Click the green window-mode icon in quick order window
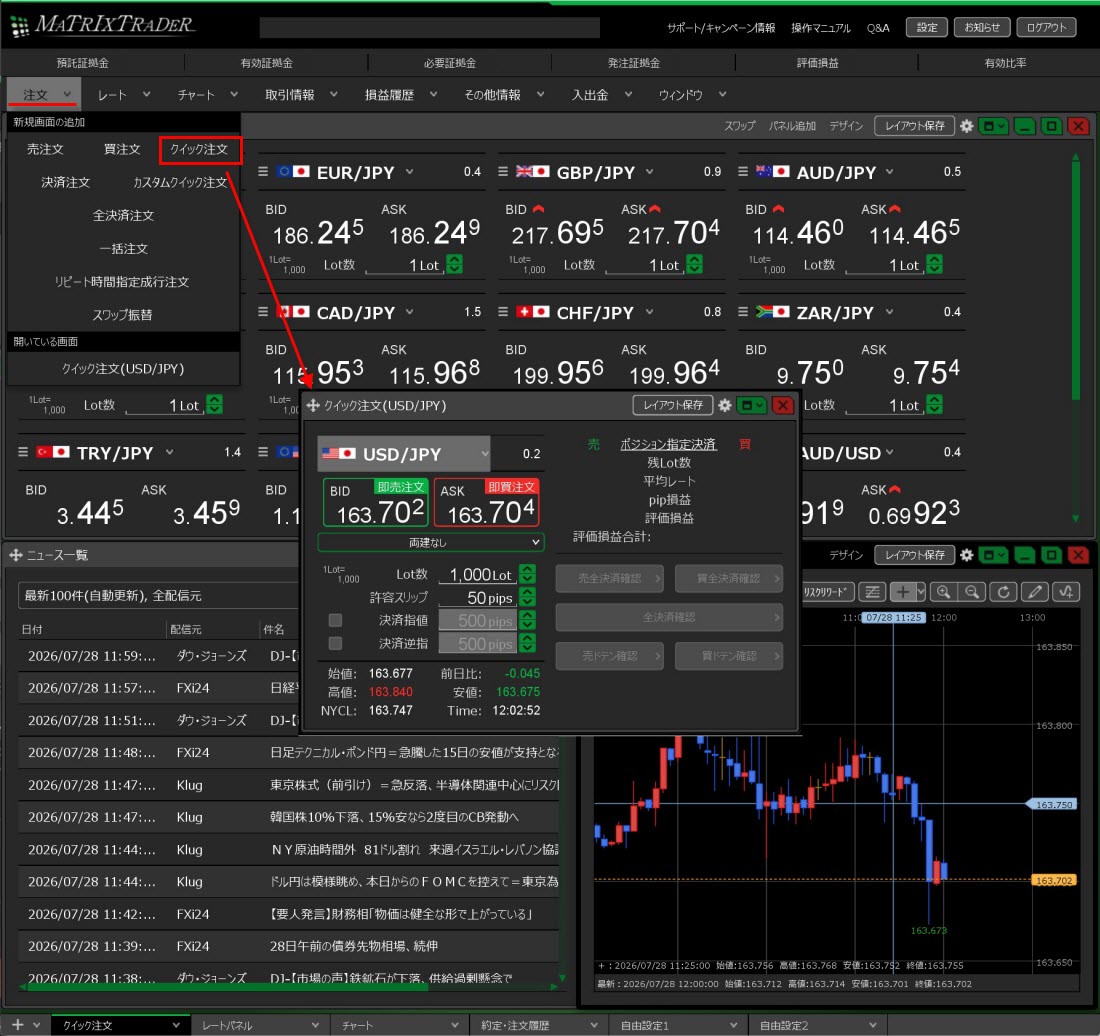 click(x=752, y=405)
